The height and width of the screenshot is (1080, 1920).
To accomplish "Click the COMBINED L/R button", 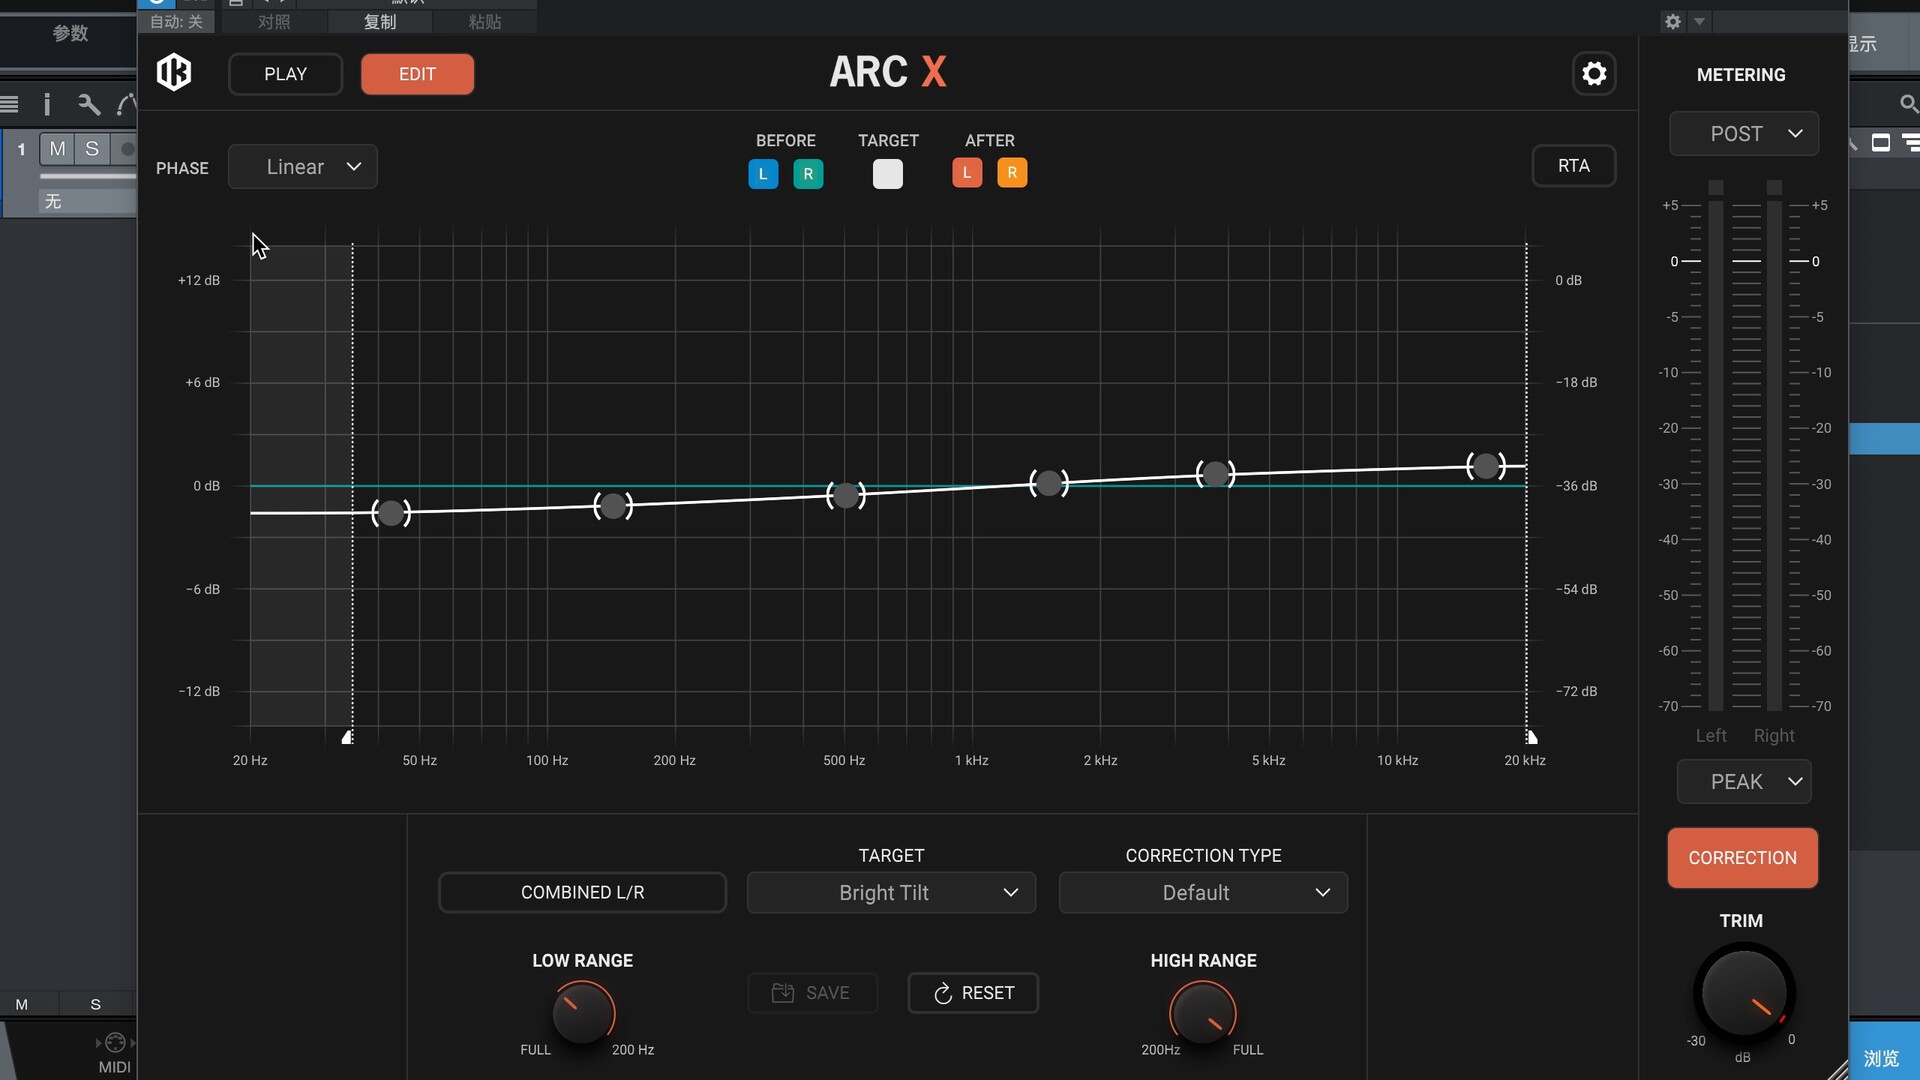I will (582, 892).
